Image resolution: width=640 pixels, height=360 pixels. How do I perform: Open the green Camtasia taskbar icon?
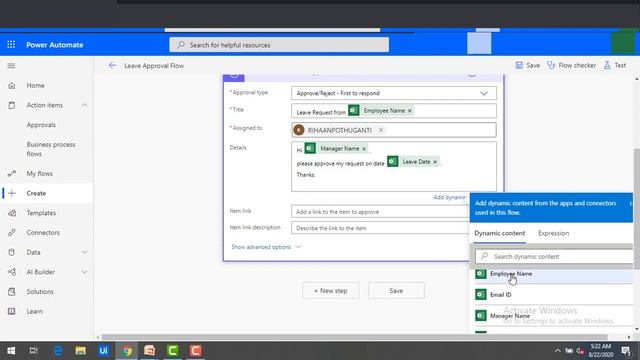[173, 351]
